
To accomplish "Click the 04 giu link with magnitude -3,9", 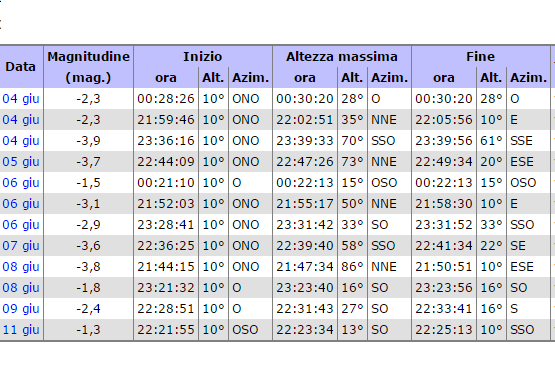I will pyautogui.click(x=21, y=141).
